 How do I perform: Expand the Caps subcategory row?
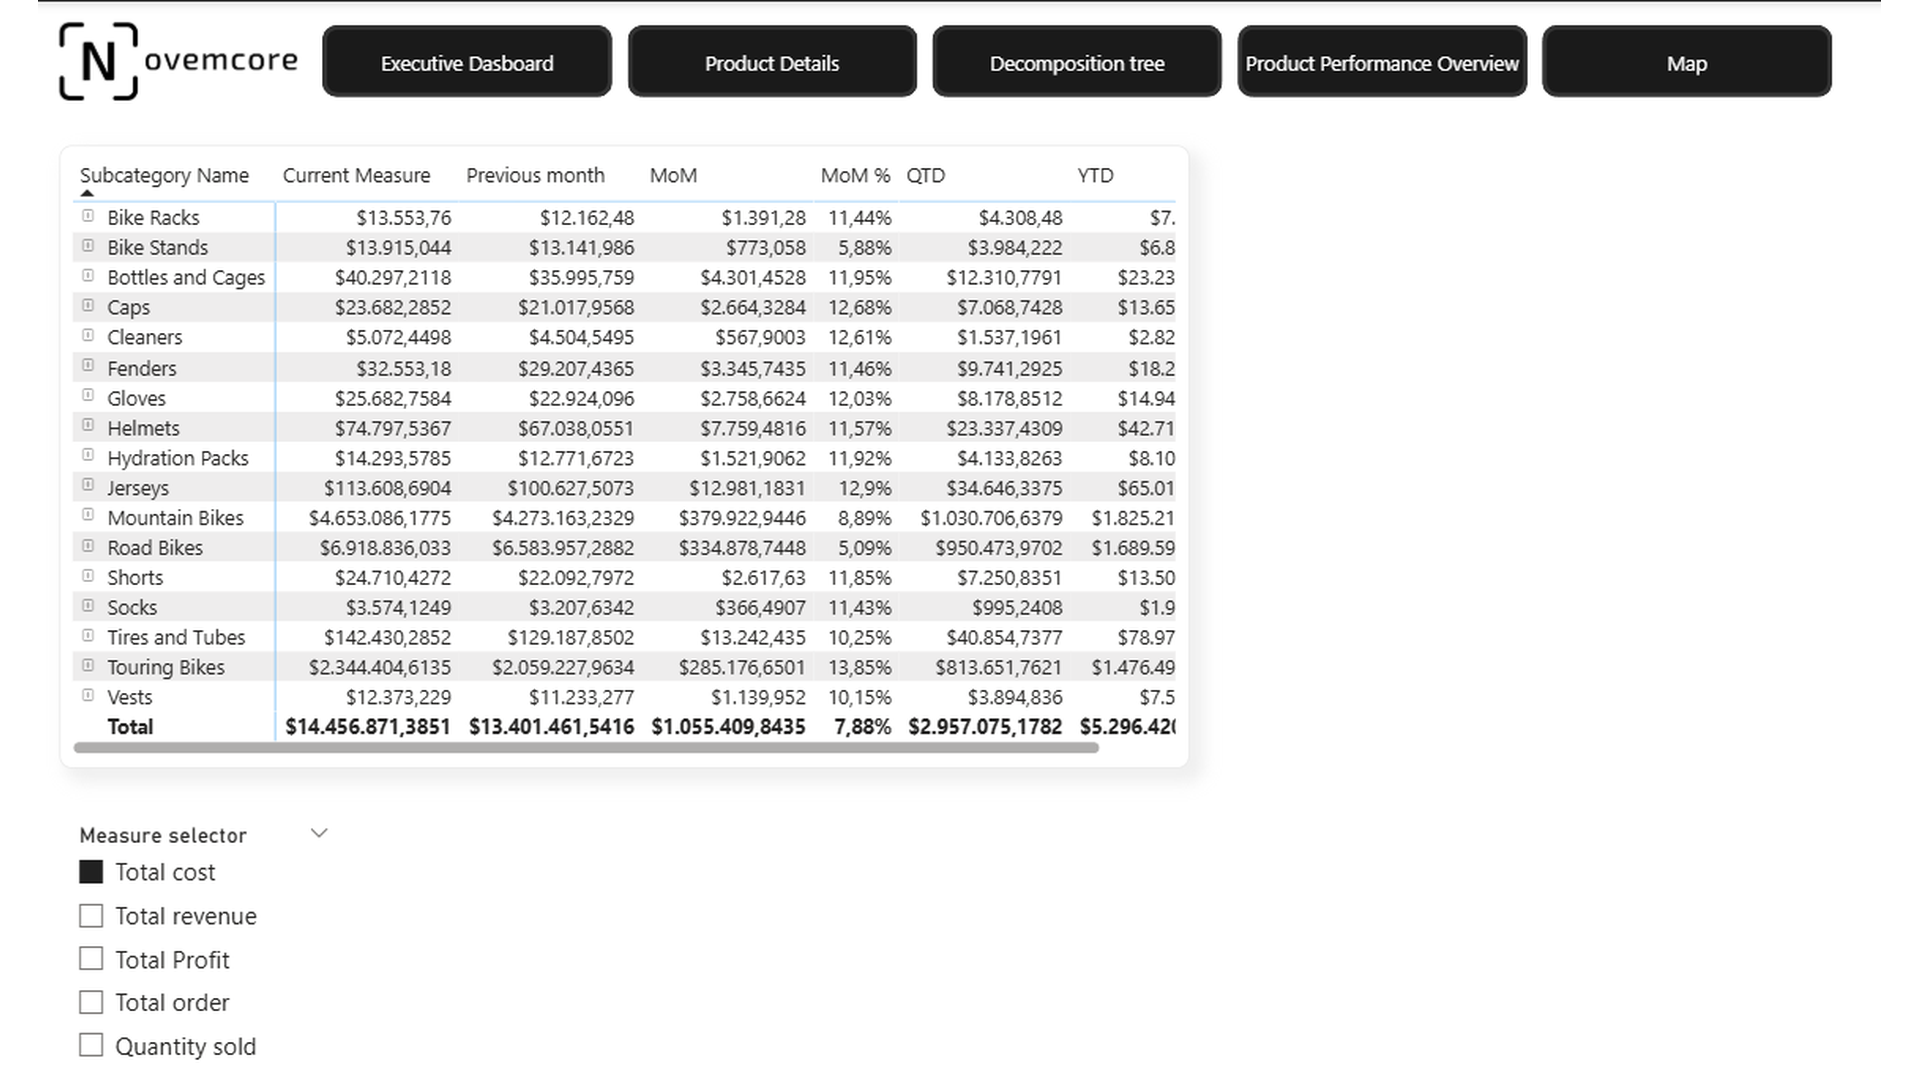[x=88, y=306]
